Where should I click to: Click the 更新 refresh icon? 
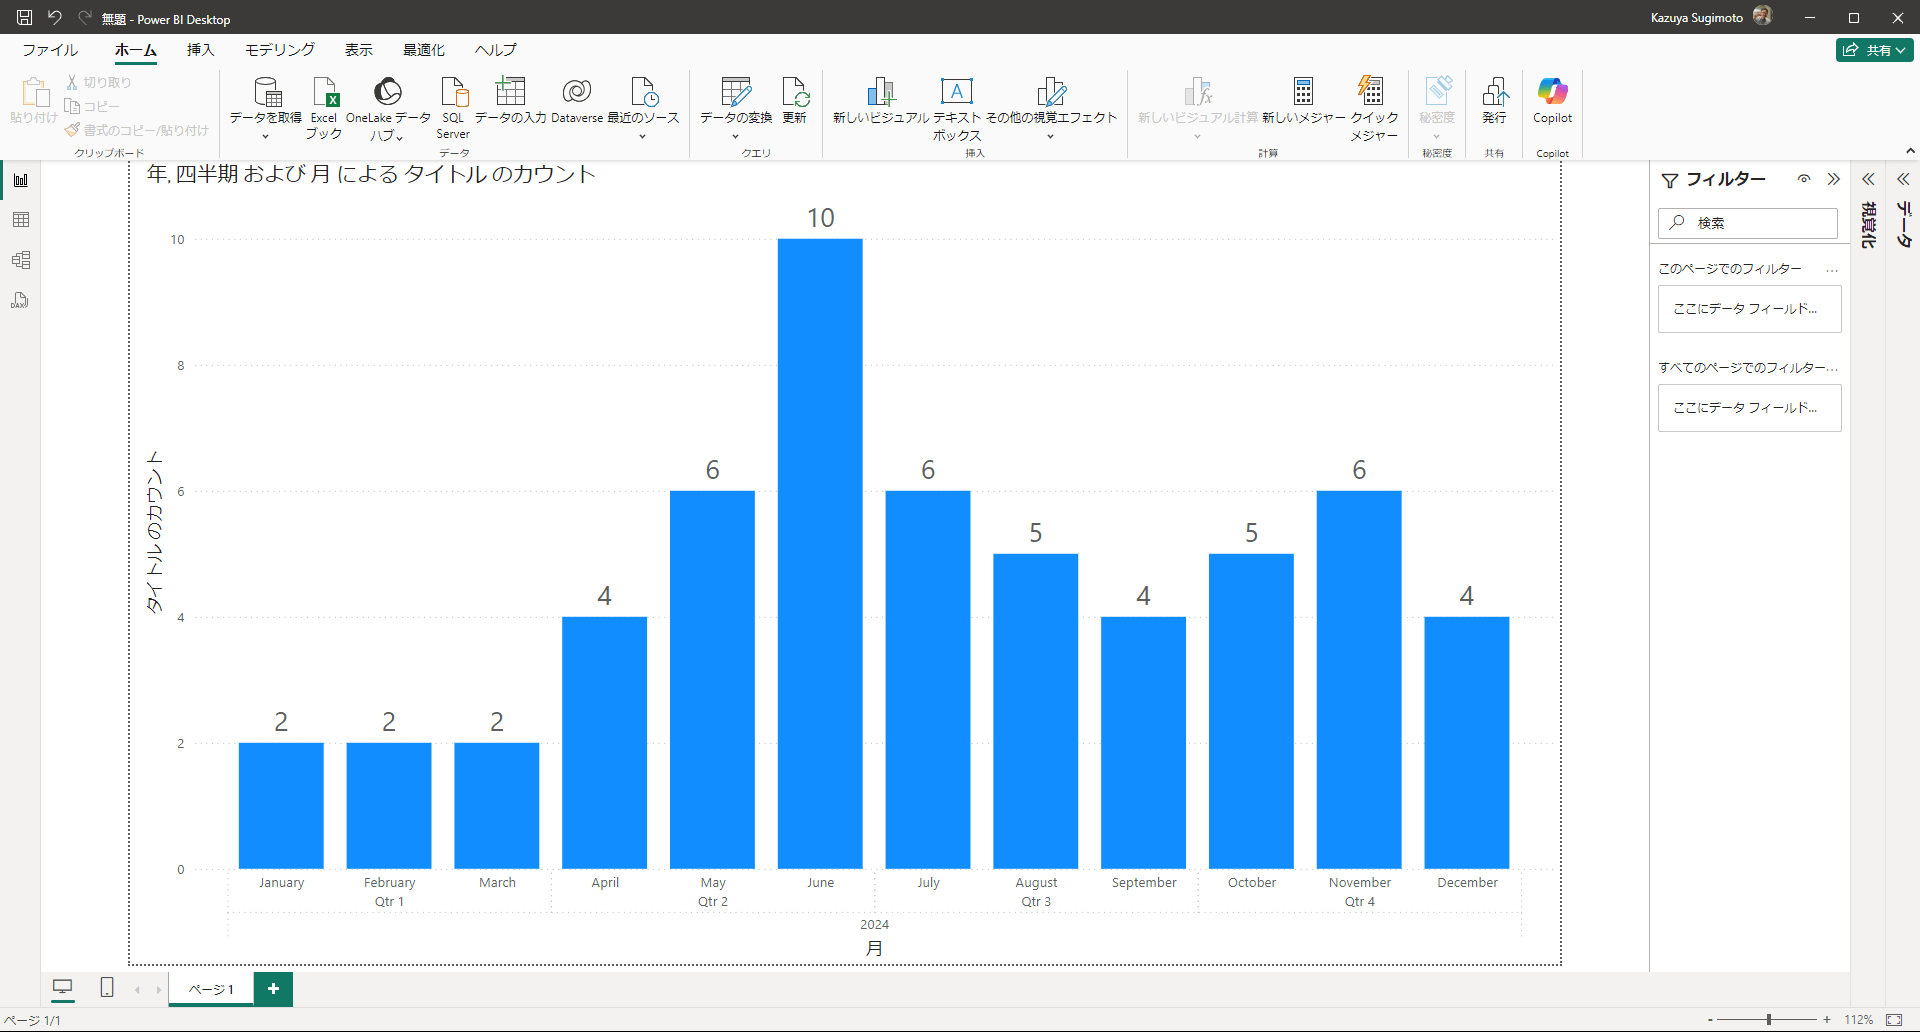pyautogui.click(x=795, y=100)
